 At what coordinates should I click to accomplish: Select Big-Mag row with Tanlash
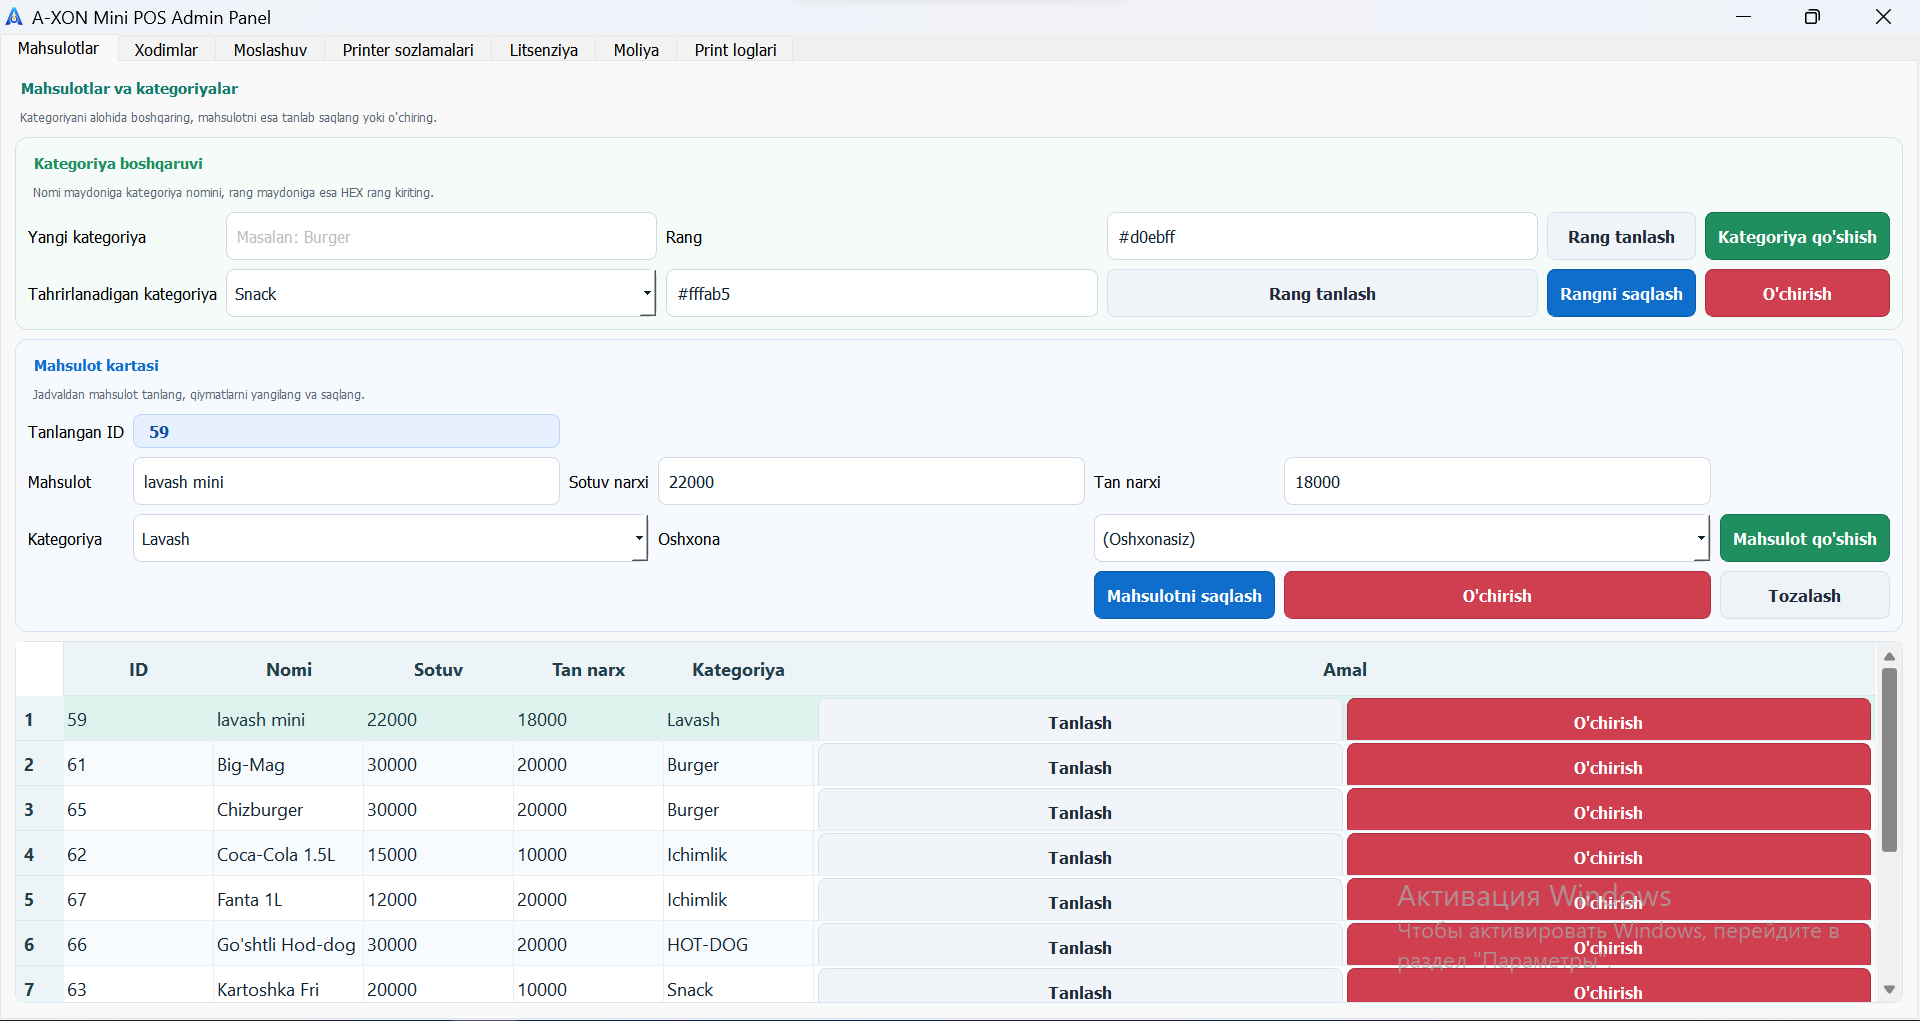tap(1079, 768)
